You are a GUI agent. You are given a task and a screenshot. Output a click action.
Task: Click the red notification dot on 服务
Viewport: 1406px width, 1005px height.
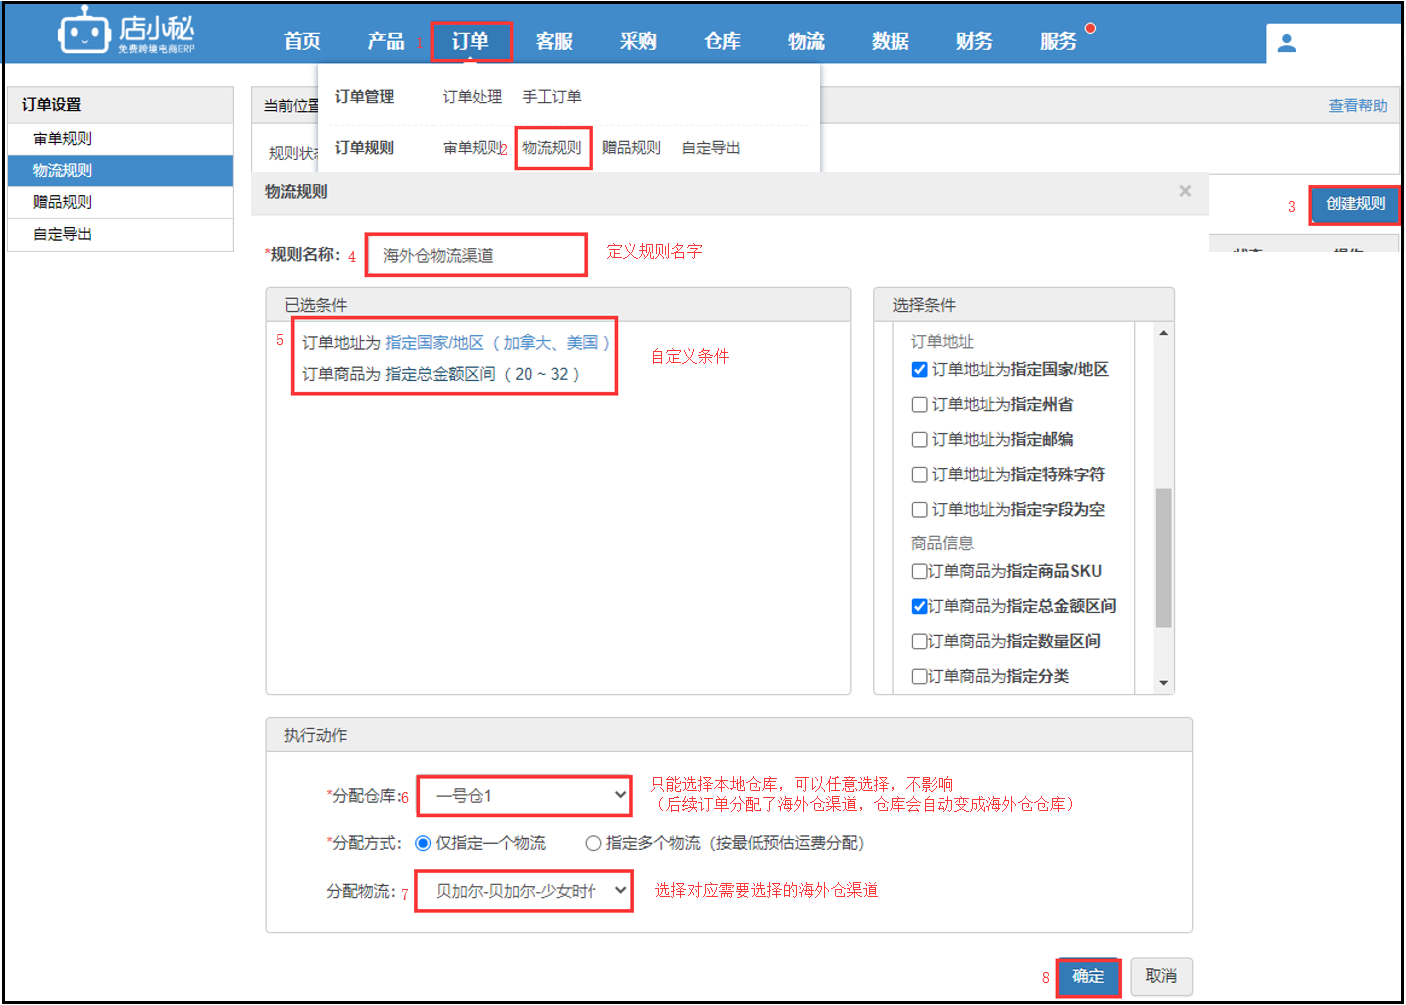(x=1090, y=28)
